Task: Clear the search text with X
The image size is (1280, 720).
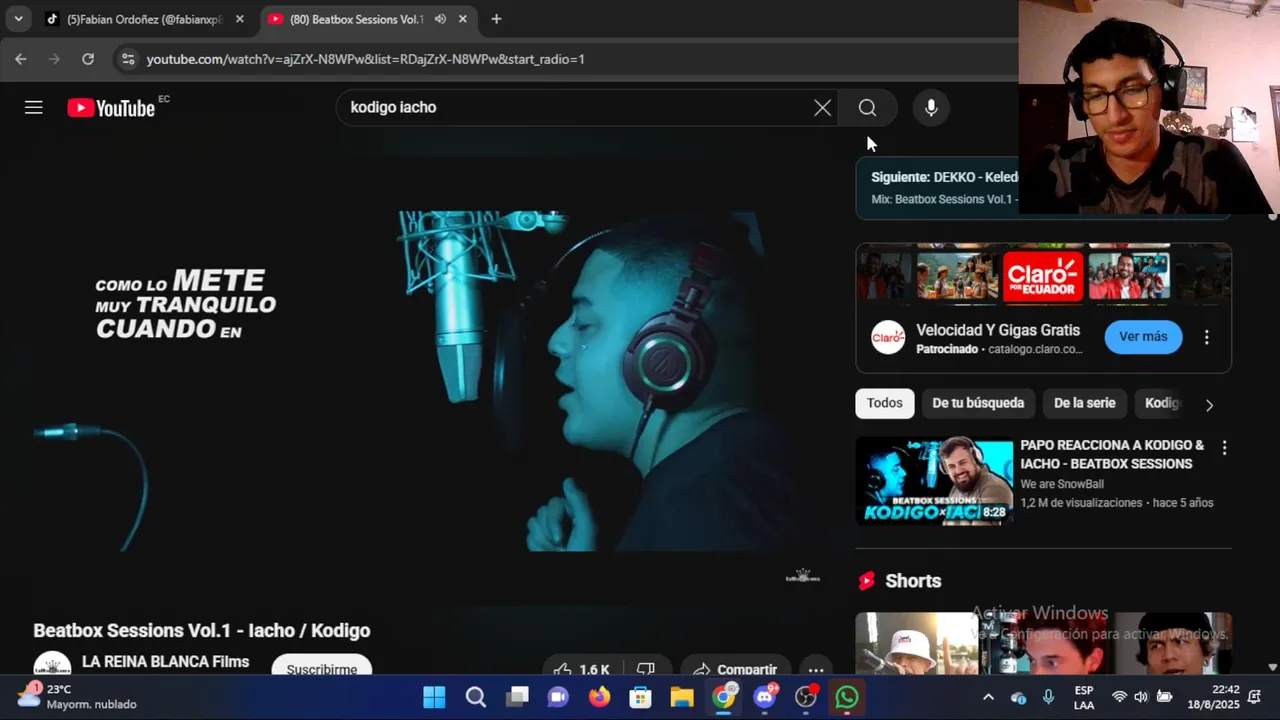Action: point(822,108)
